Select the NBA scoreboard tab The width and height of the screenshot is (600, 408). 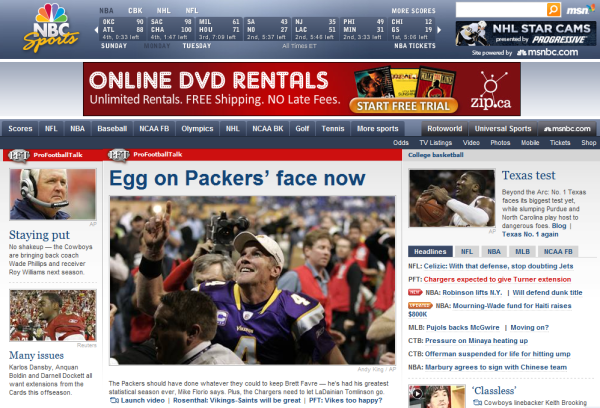coord(106,11)
